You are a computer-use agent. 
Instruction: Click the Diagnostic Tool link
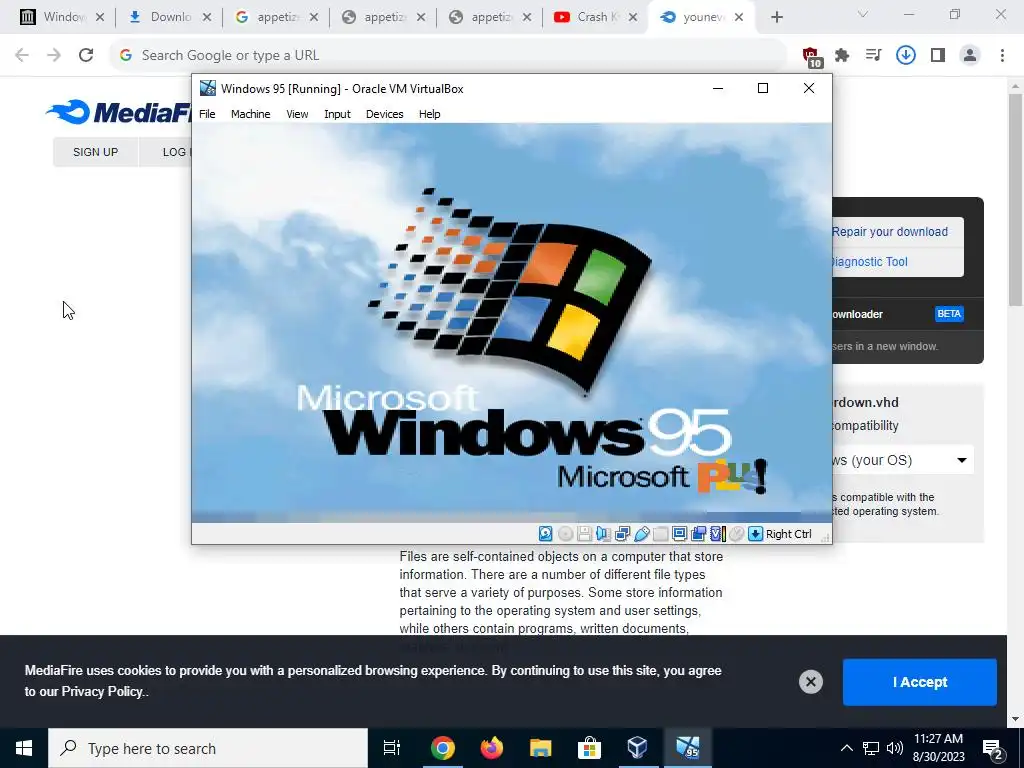[869, 262]
